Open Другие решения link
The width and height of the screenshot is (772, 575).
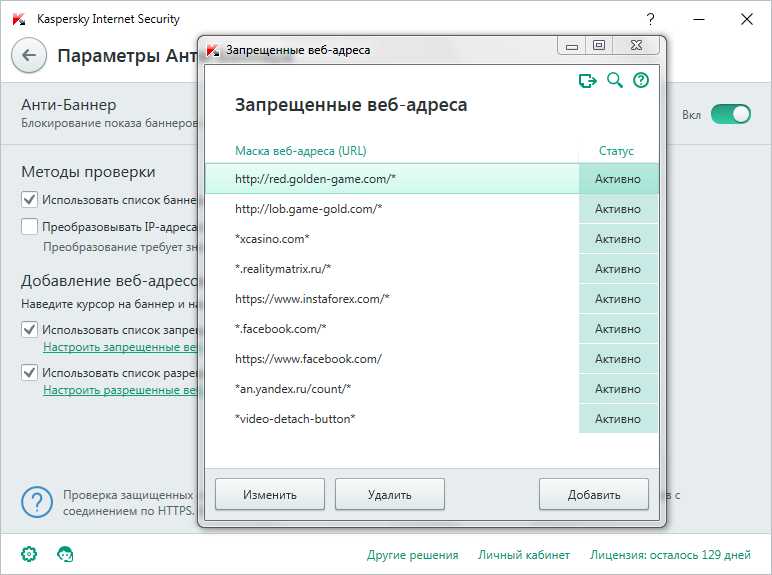[x=413, y=555]
